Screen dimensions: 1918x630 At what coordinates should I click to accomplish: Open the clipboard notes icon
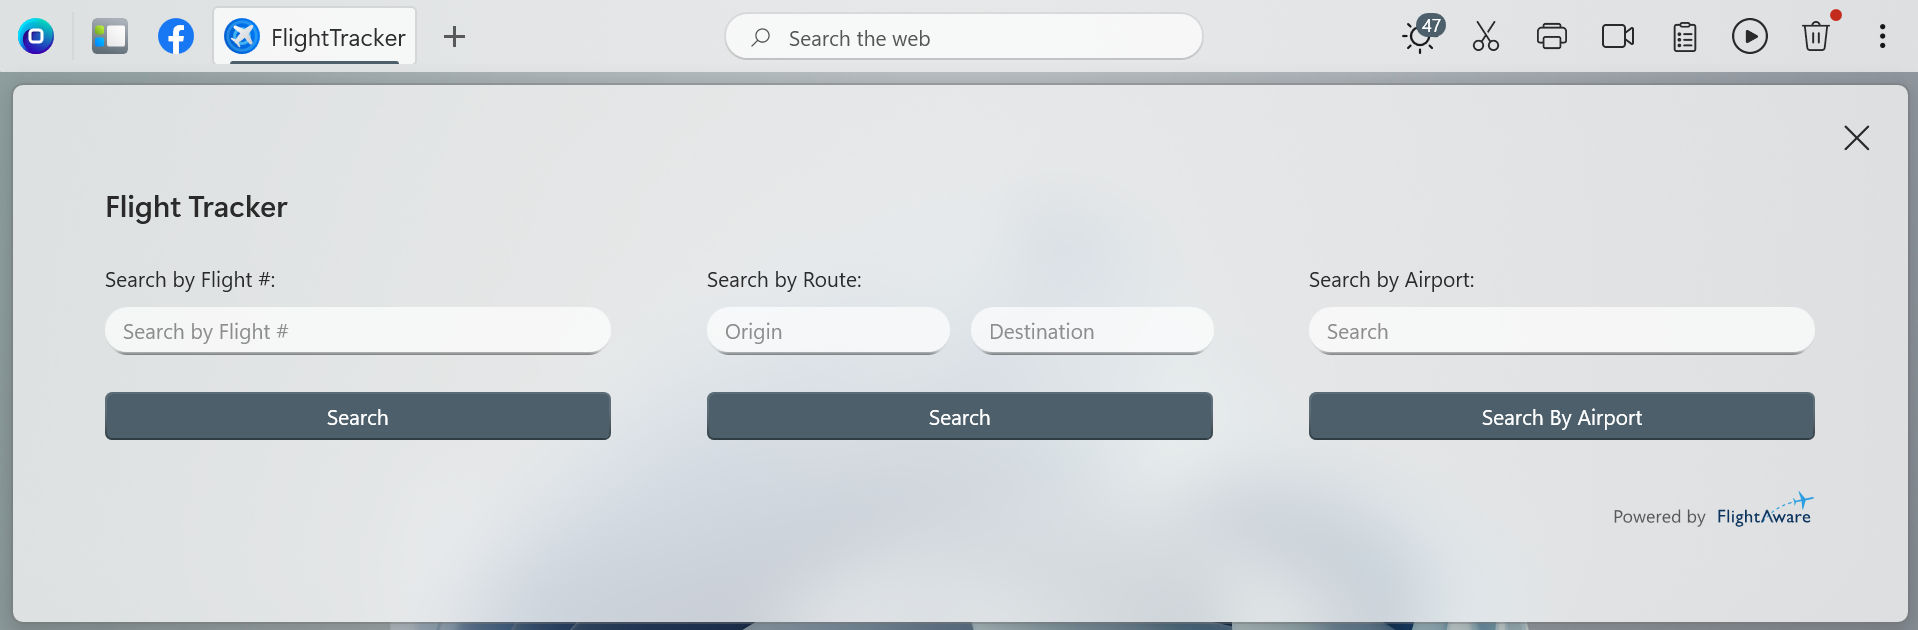(1685, 37)
